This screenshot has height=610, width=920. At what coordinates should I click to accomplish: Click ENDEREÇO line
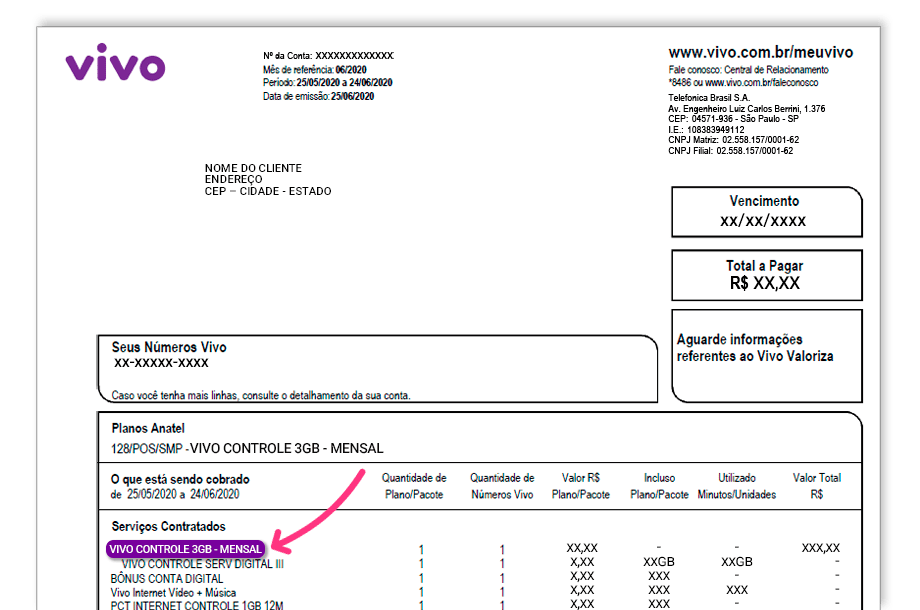(234, 179)
